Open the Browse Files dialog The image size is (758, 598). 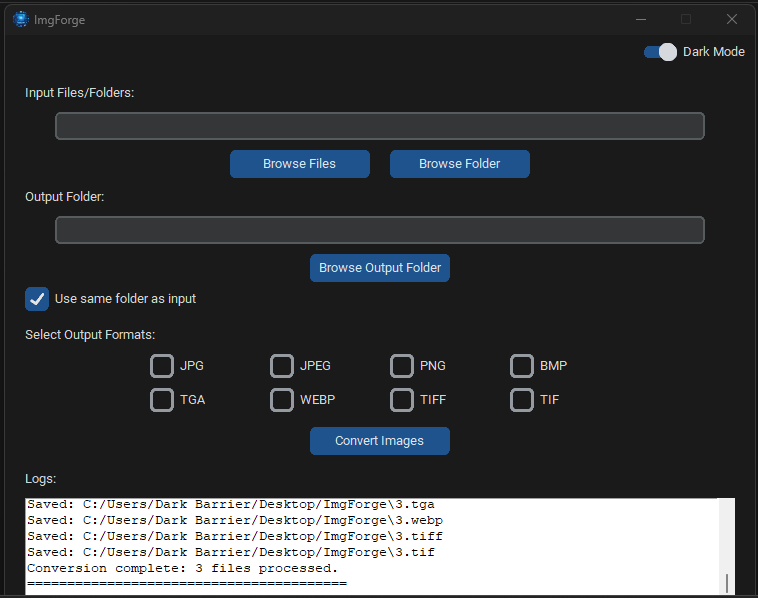tap(300, 164)
